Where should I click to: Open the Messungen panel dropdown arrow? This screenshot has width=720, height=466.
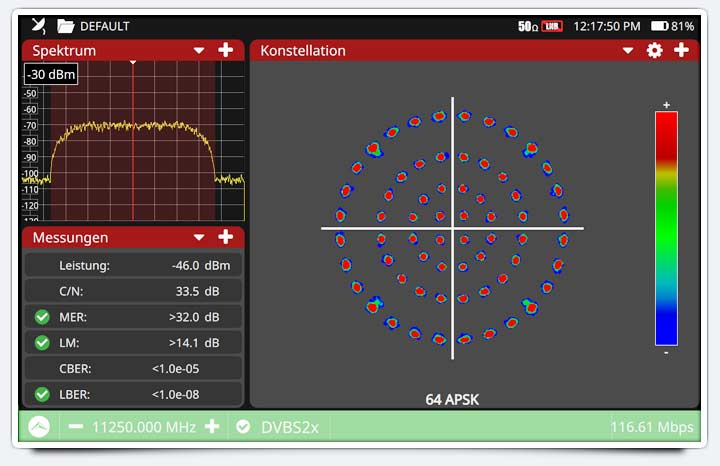[x=199, y=237]
